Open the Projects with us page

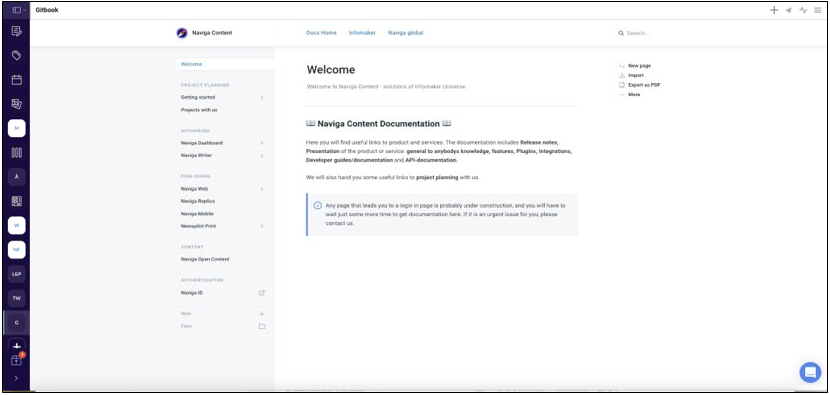point(199,110)
